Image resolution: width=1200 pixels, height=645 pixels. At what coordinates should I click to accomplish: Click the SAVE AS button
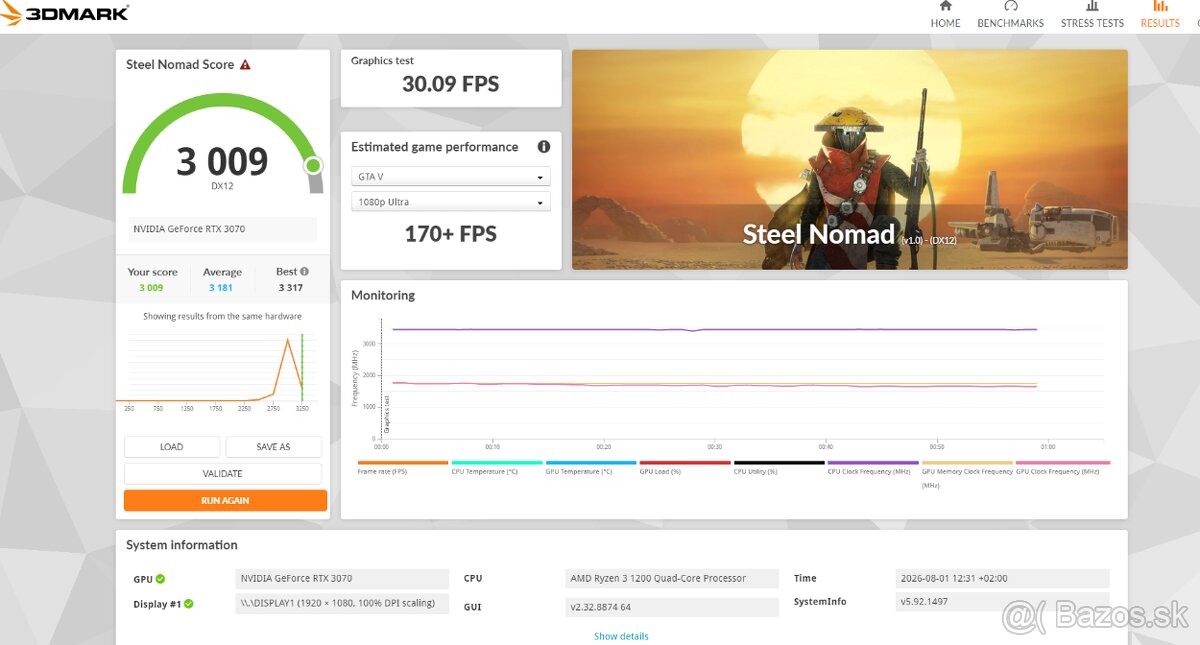[x=273, y=447]
